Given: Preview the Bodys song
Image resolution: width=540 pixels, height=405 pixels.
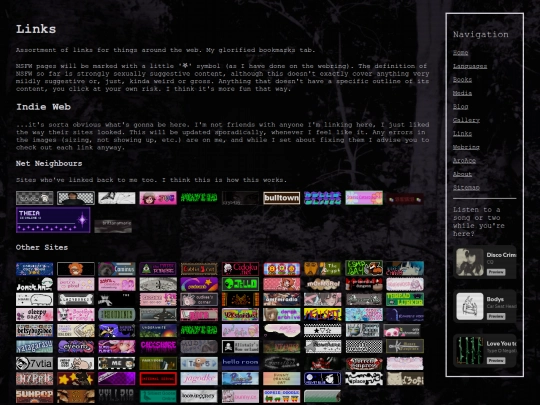Looking at the screenshot, I should [496, 316].
